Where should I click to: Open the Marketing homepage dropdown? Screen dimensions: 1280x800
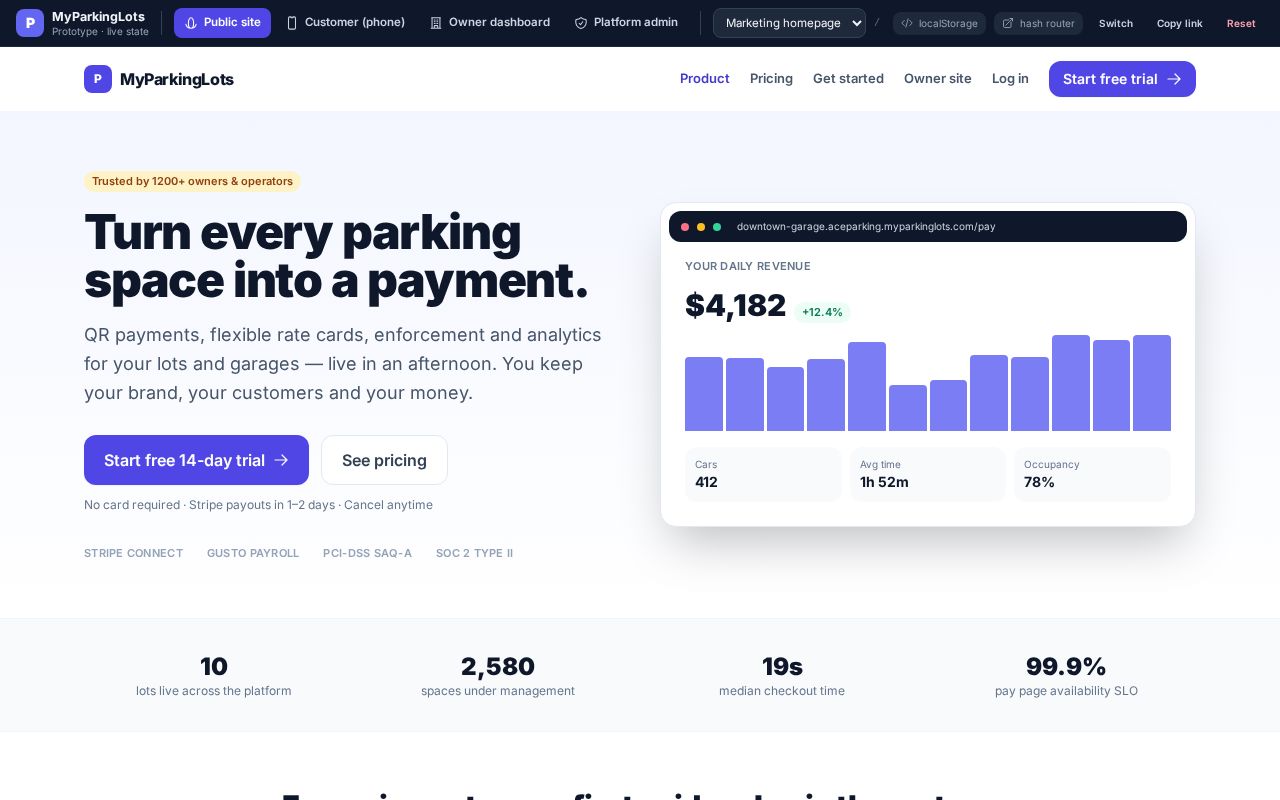[789, 23]
